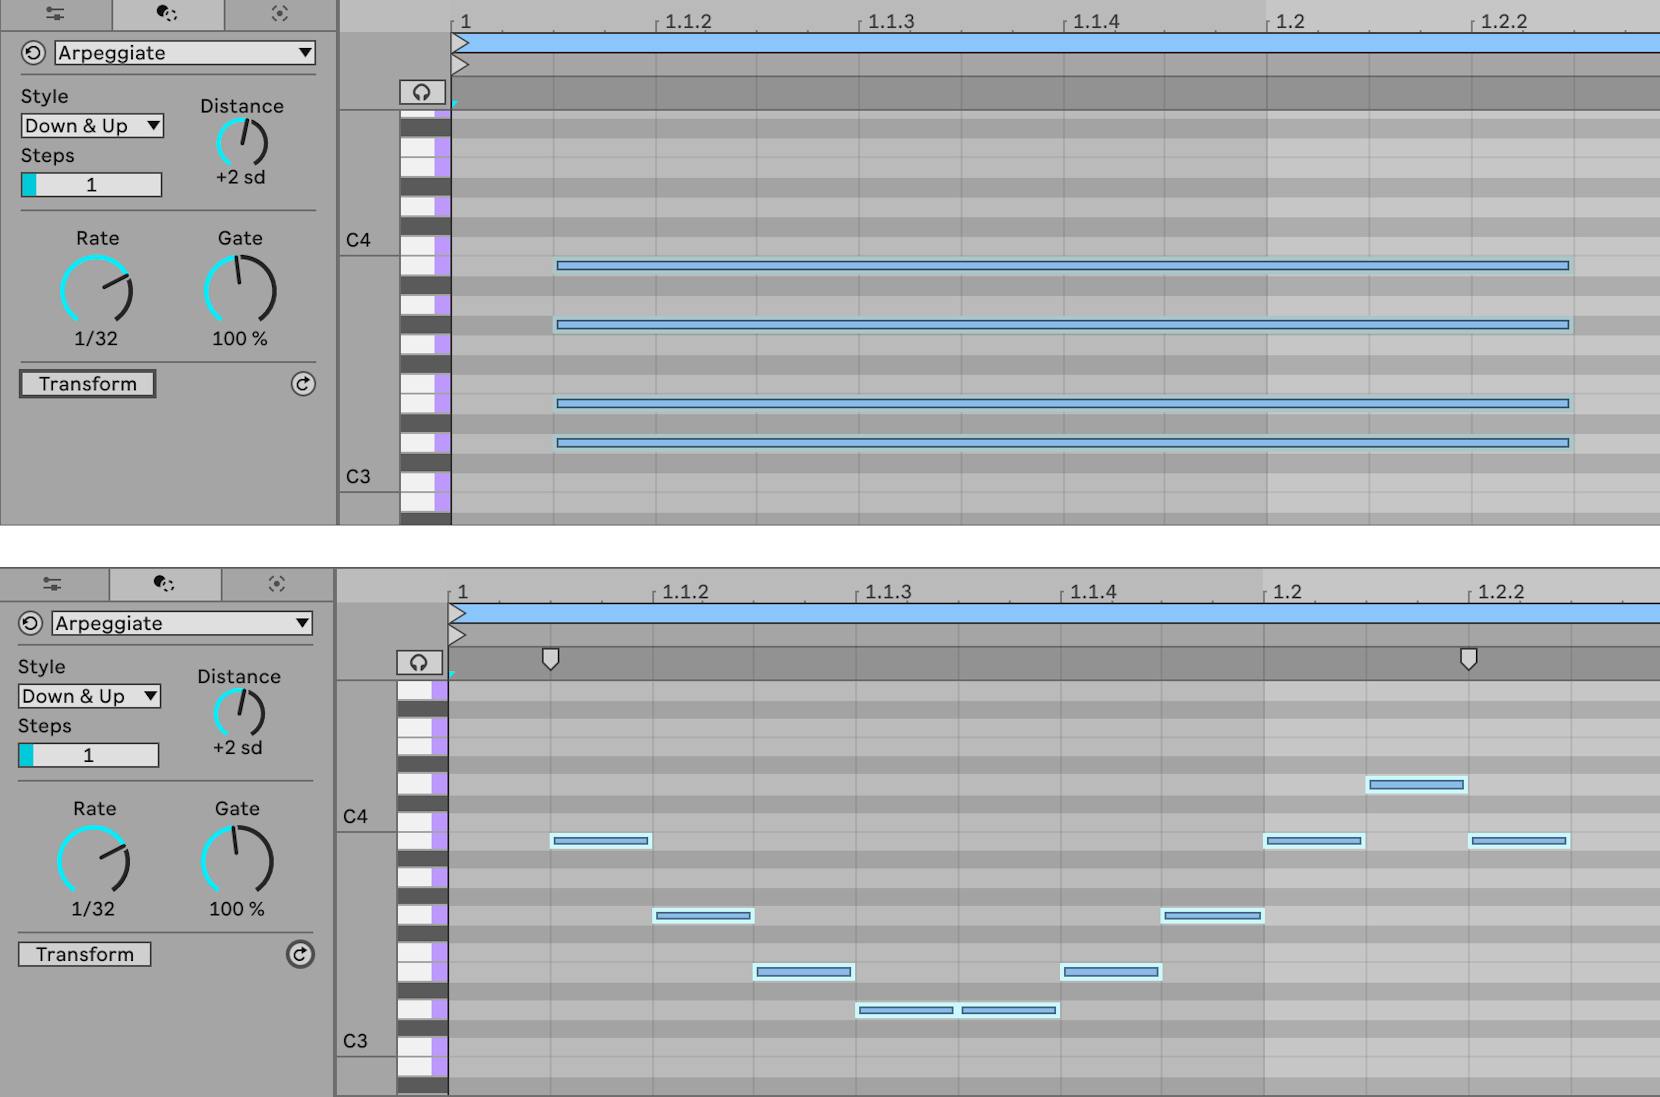
Task: Toggle note preview with the headphones icon
Action: (x=420, y=91)
